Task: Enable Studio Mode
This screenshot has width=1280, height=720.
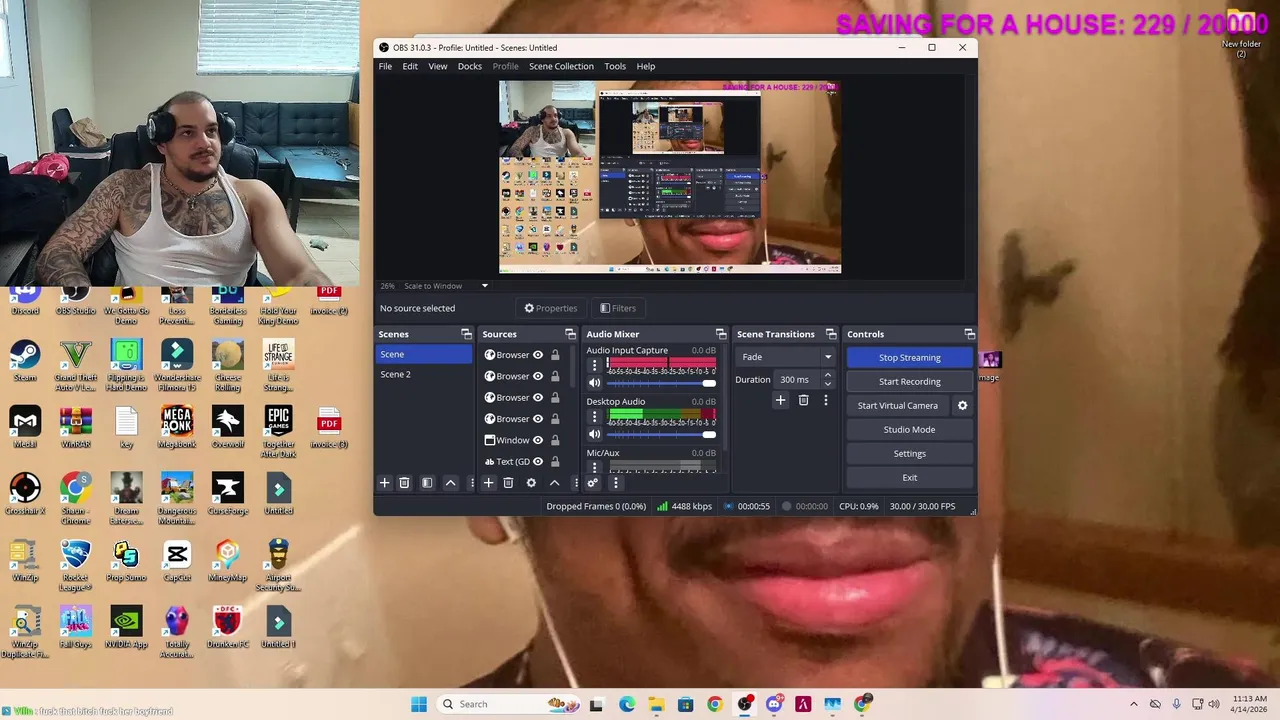Action: tap(909, 429)
